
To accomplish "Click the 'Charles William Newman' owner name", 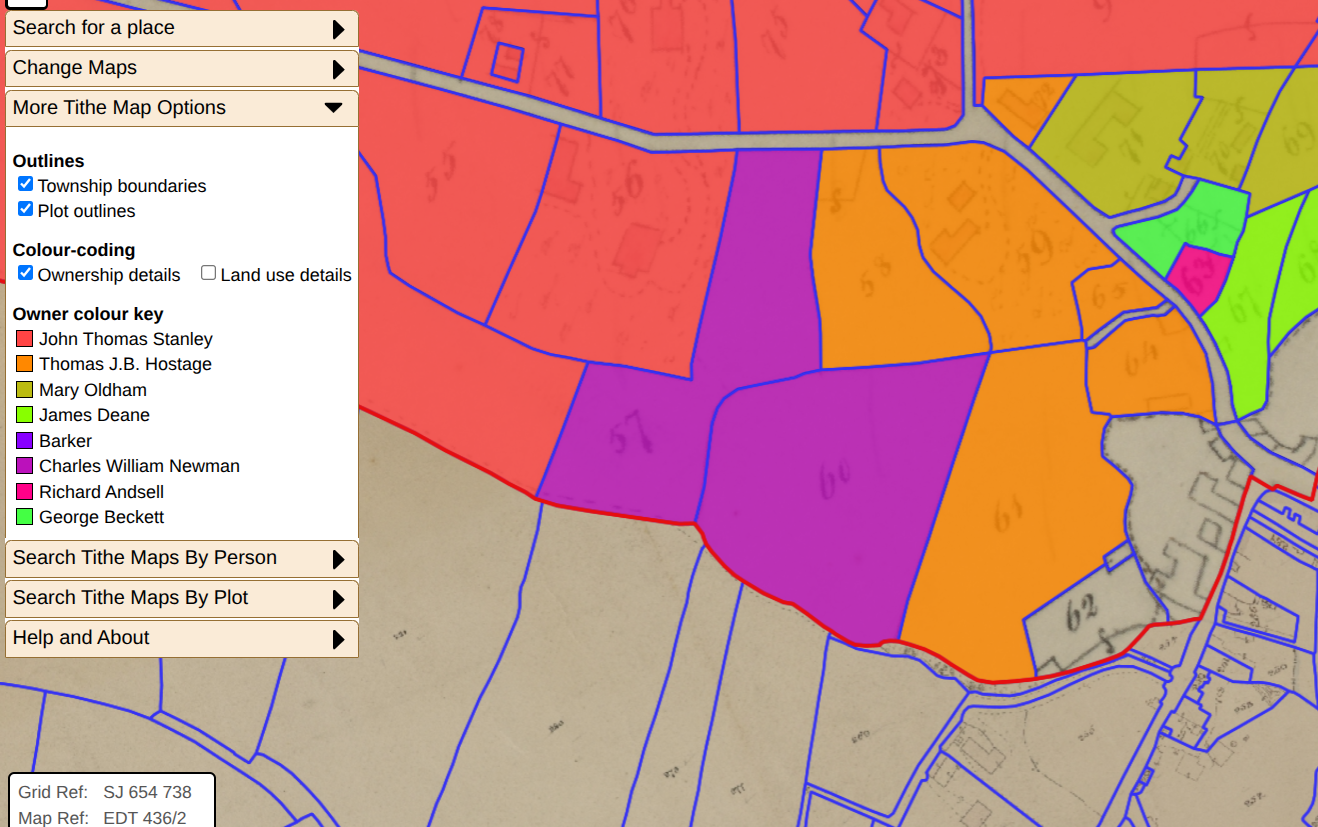I will point(139,466).
